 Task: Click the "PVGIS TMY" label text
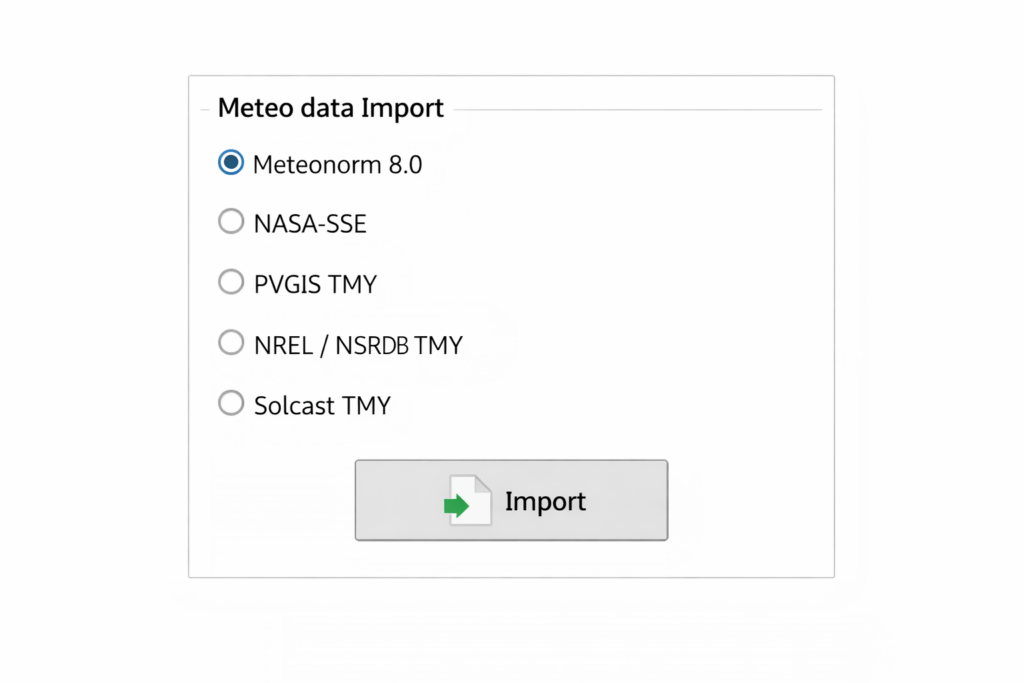pyautogui.click(x=315, y=284)
